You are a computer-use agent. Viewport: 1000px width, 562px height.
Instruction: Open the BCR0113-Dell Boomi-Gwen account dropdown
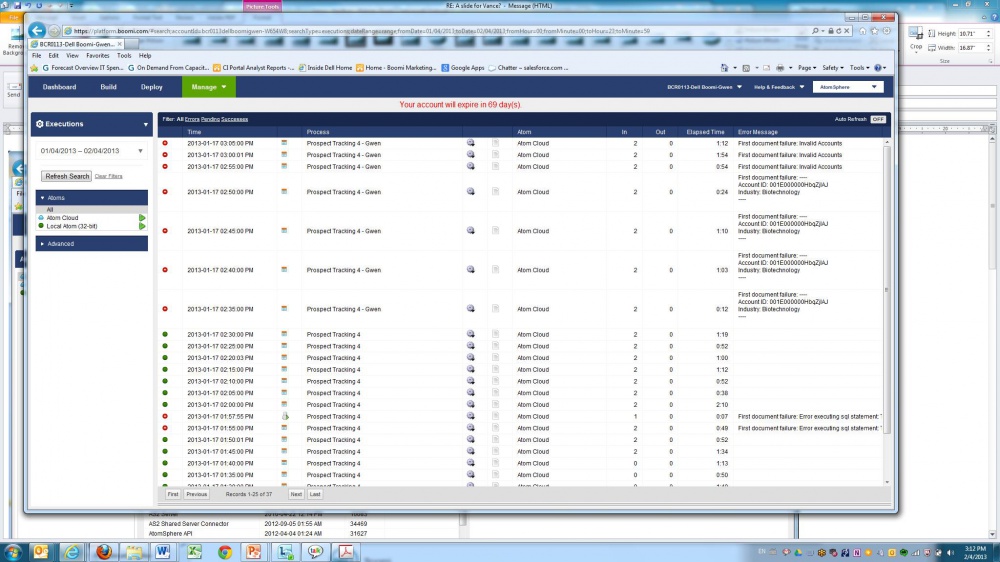click(704, 87)
